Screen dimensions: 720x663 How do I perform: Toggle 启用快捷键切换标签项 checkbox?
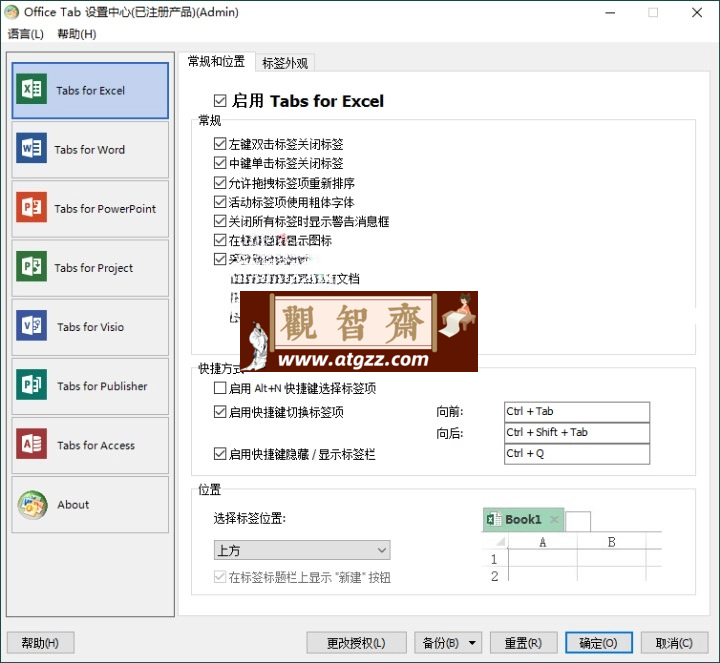(x=220, y=412)
